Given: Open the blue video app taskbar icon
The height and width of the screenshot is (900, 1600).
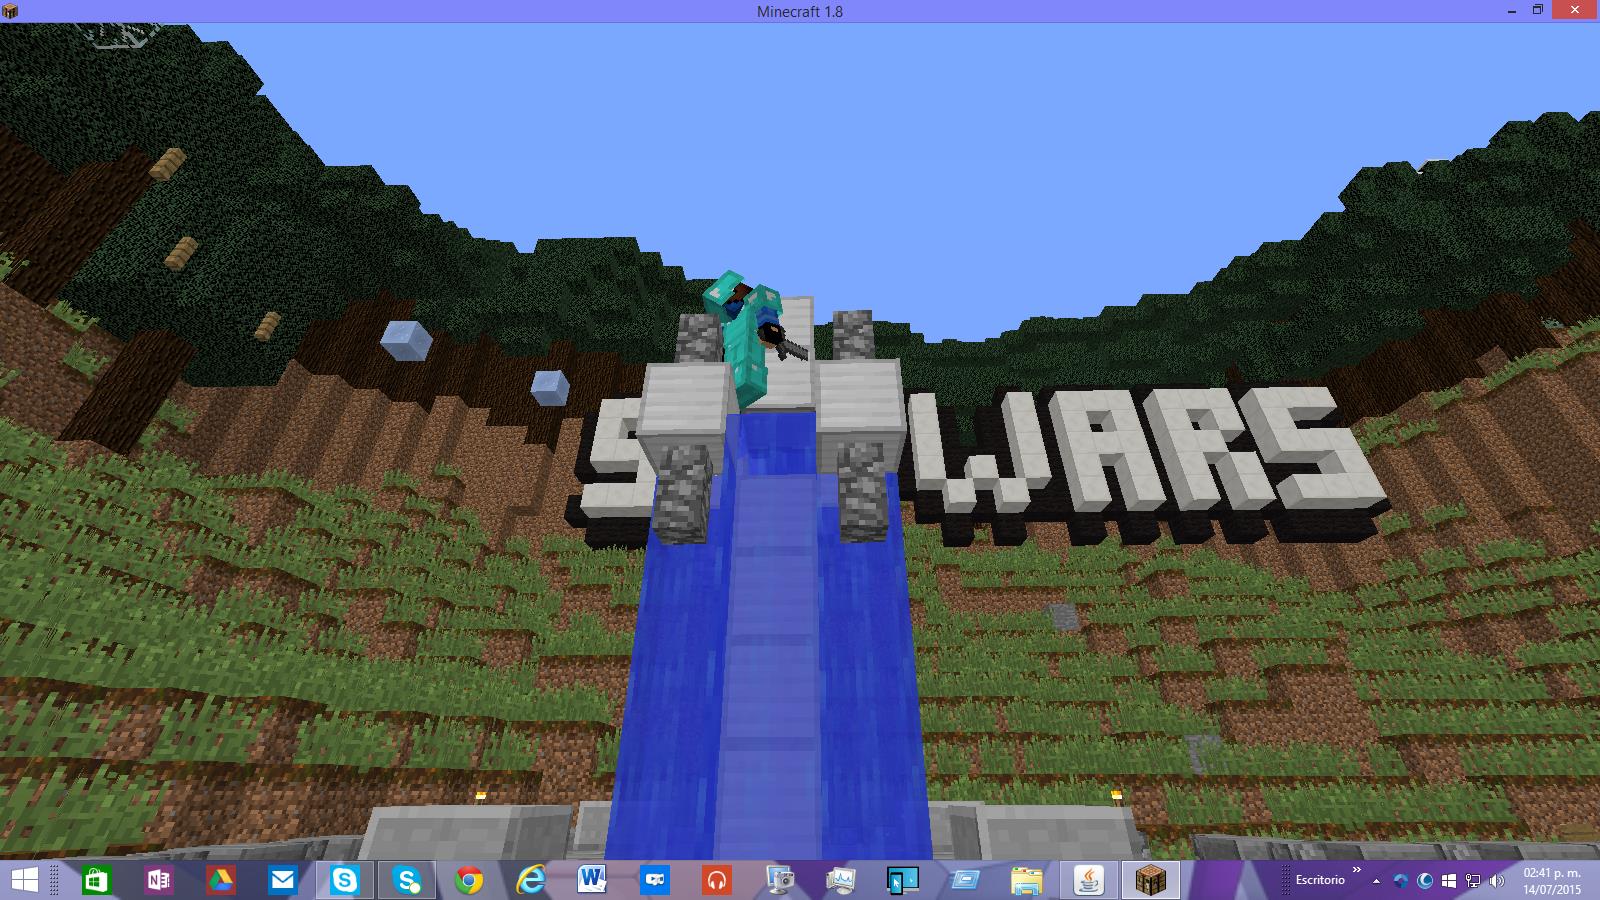Looking at the screenshot, I should point(655,880).
